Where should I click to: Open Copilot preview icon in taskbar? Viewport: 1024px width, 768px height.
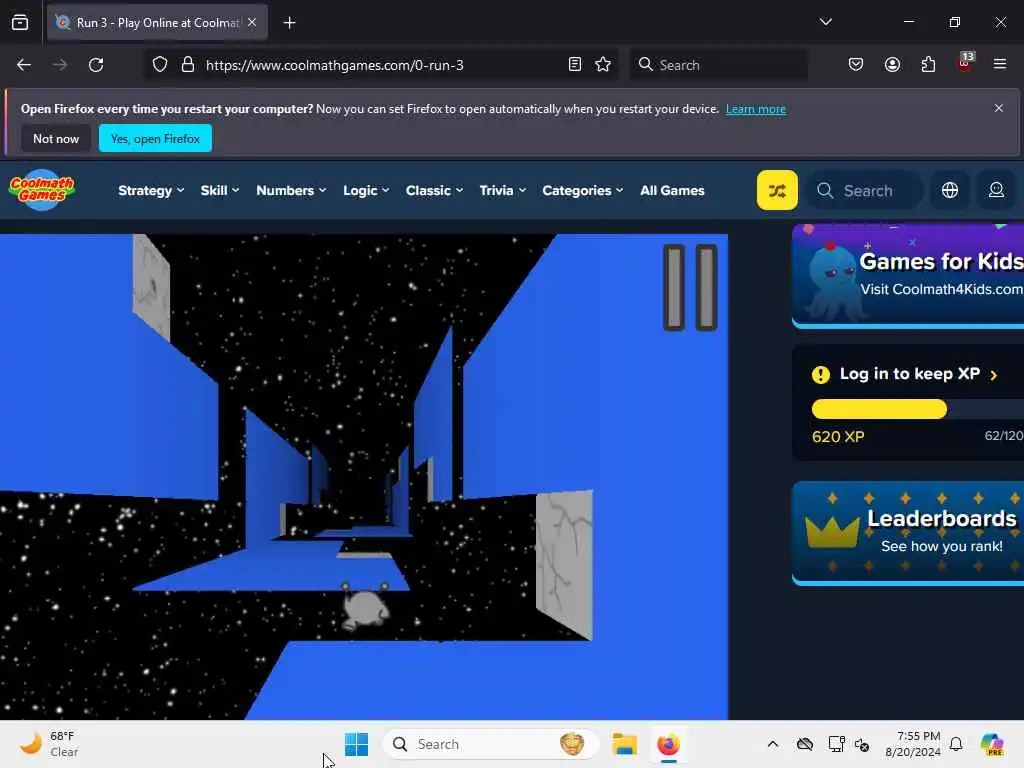click(992, 744)
